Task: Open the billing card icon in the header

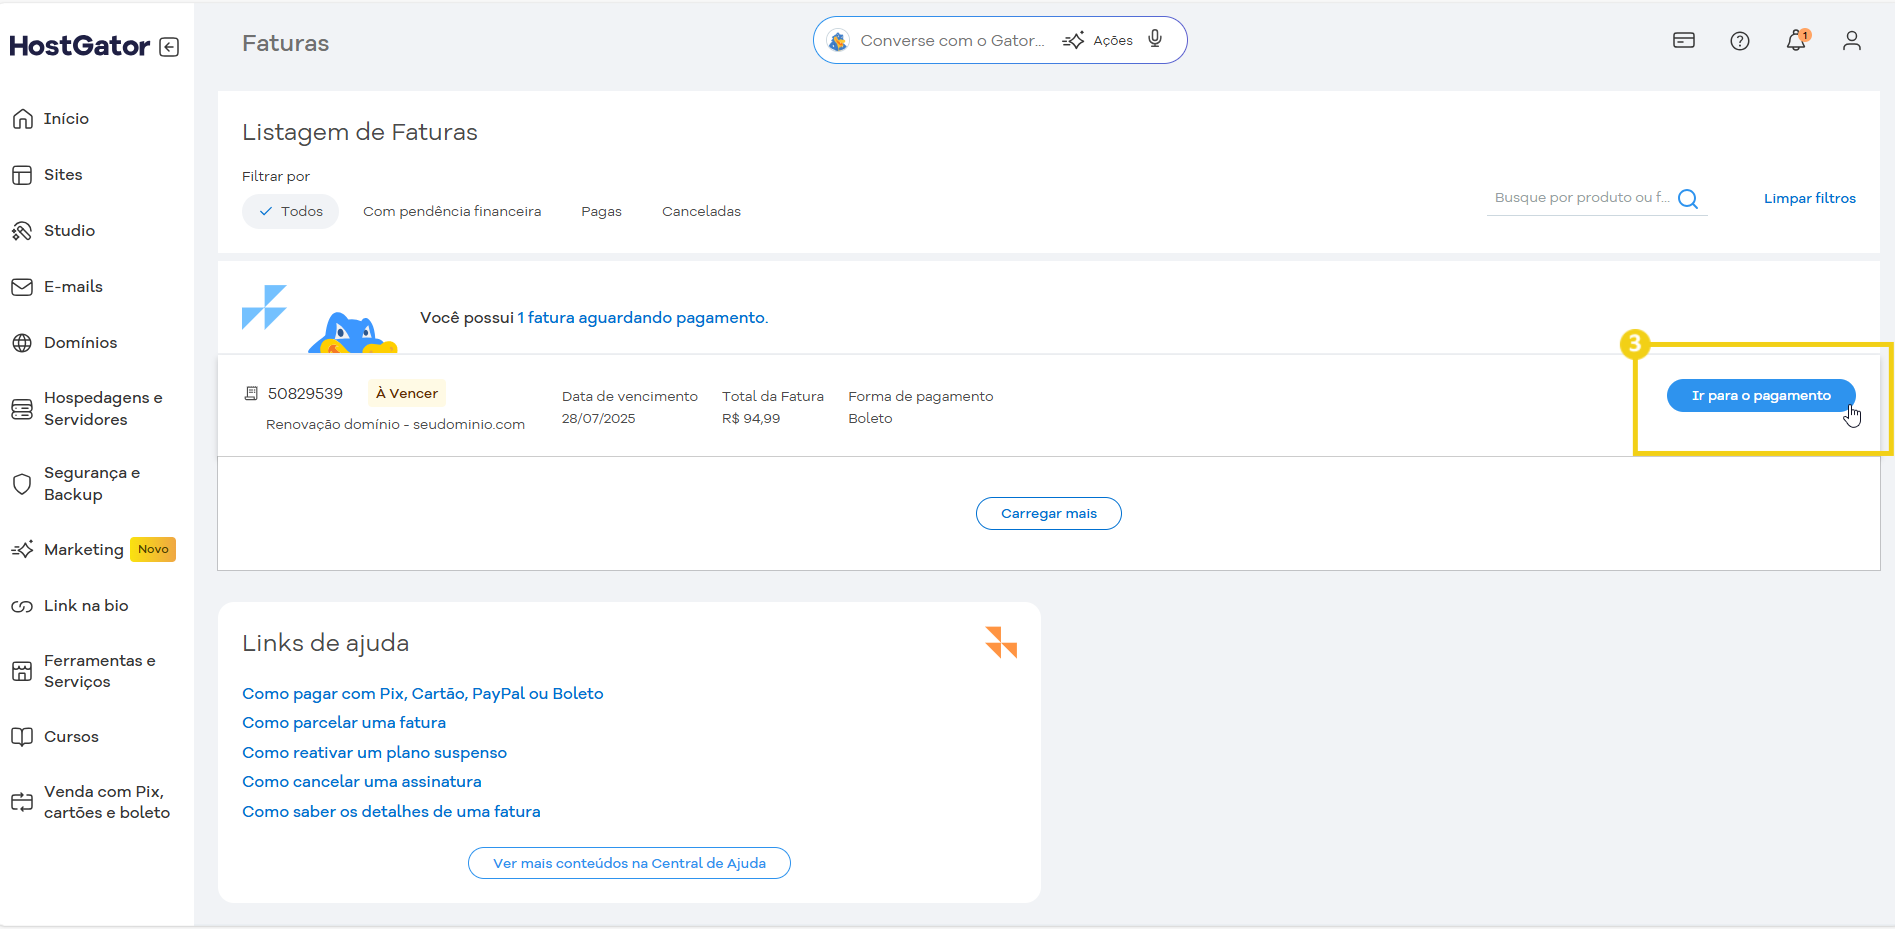Action: (1683, 41)
